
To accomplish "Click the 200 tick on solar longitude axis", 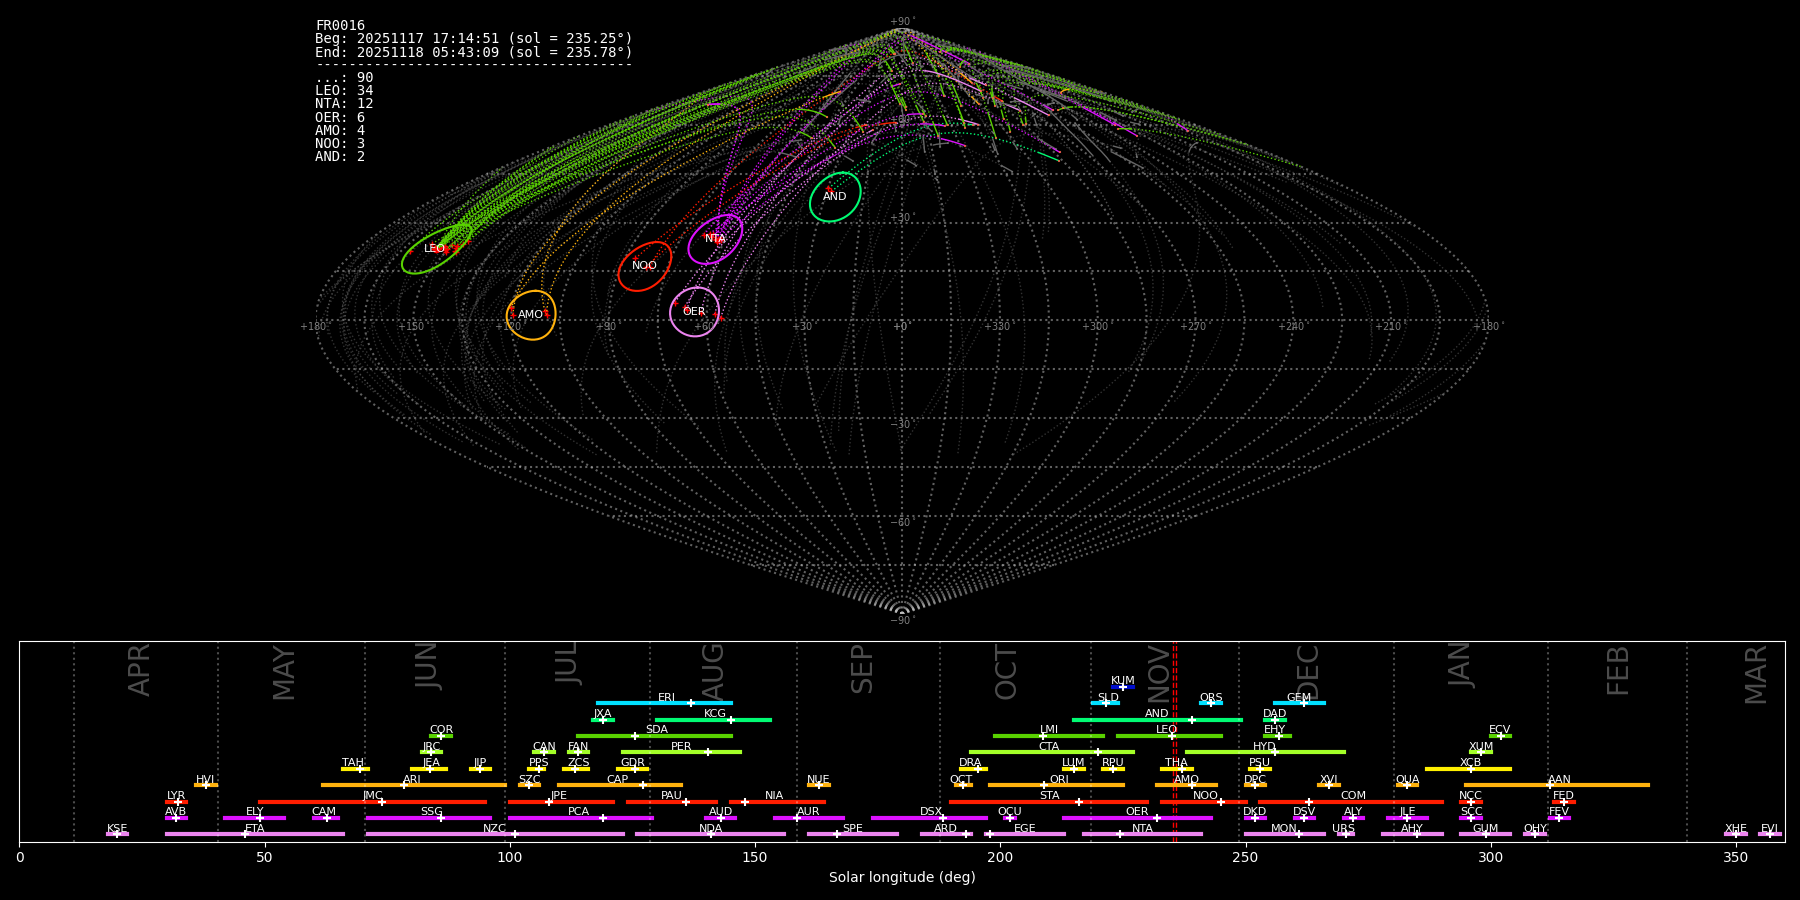I will click(x=1000, y=857).
